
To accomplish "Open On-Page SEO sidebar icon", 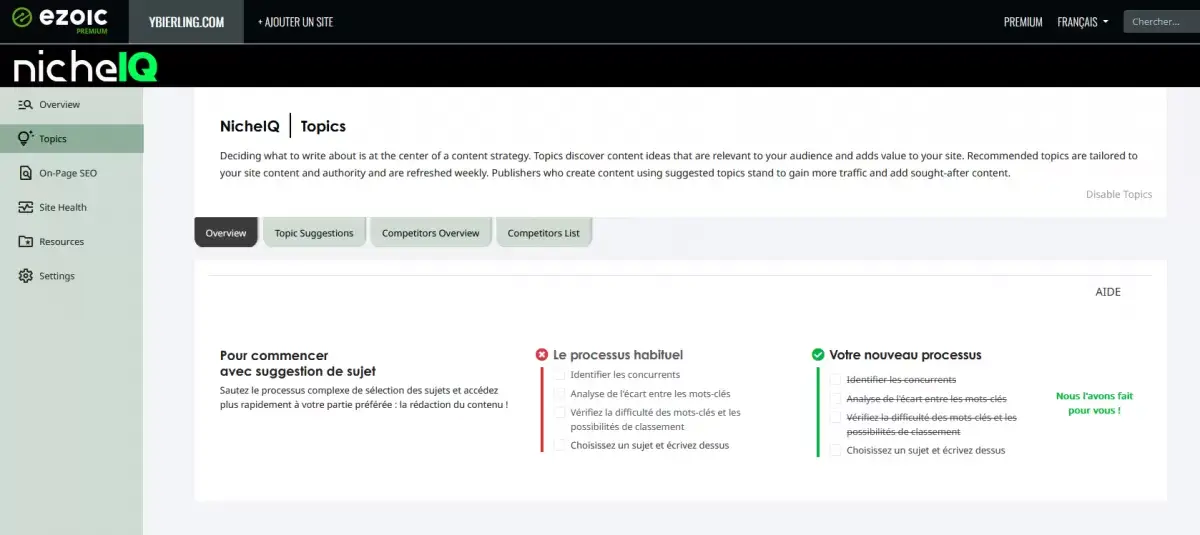I will tap(26, 173).
